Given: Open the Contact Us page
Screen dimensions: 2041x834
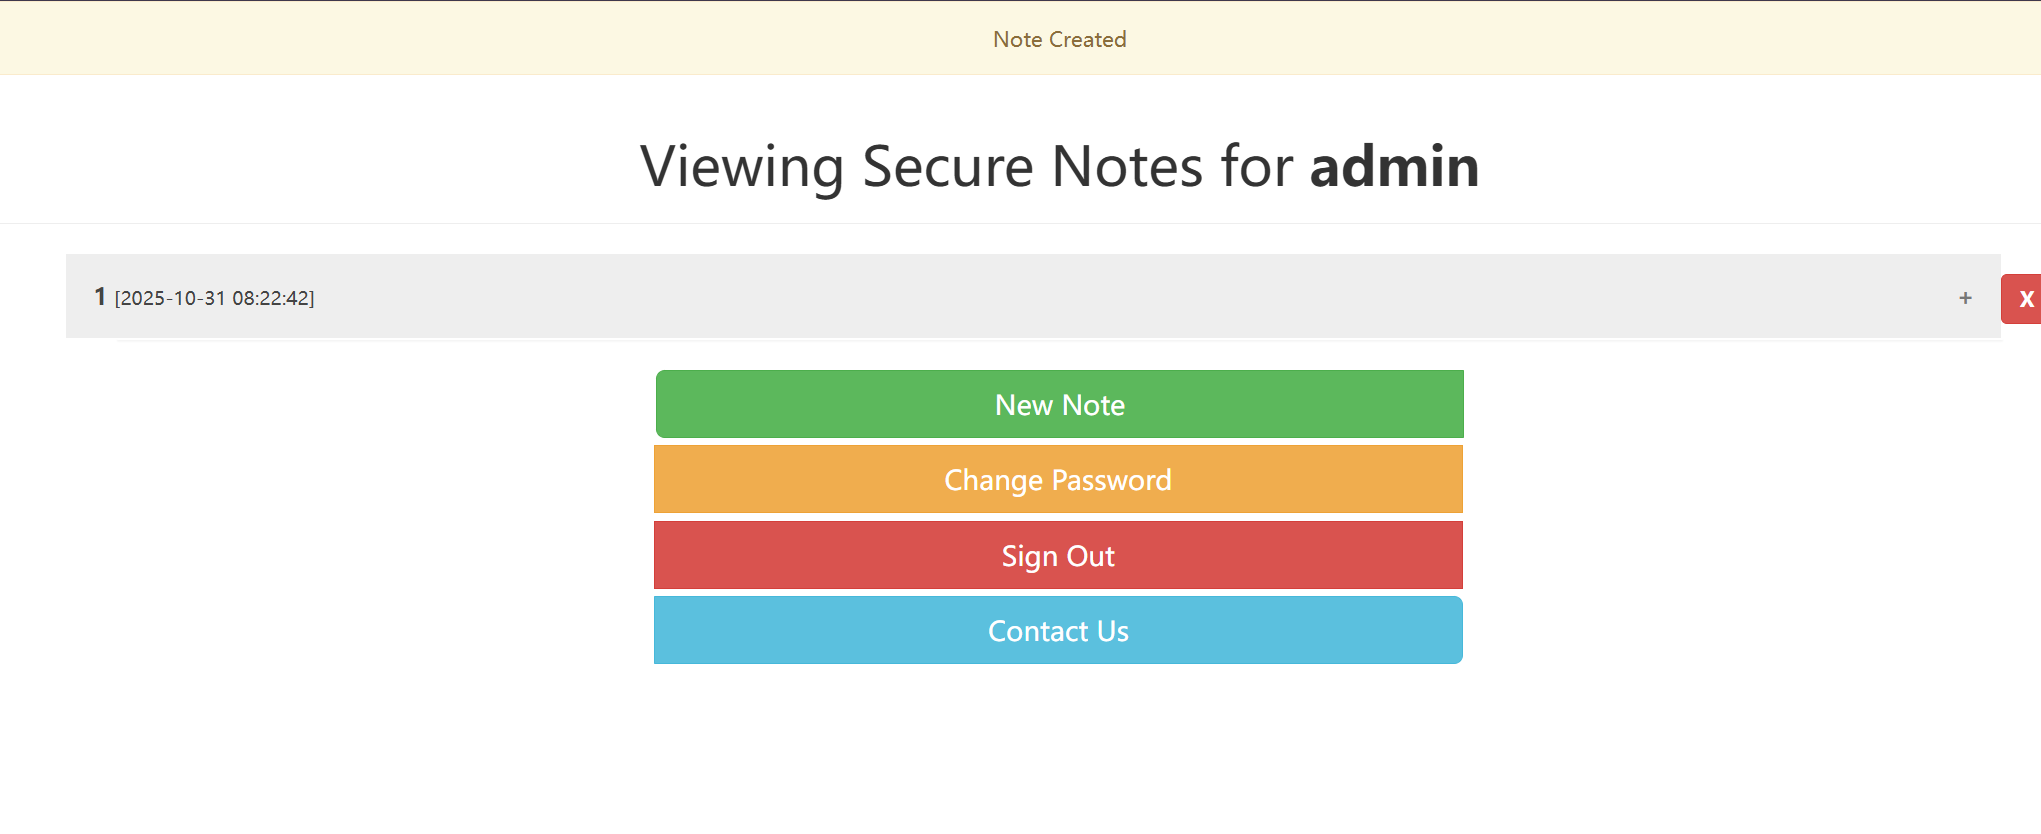Looking at the screenshot, I should click(x=1058, y=631).
